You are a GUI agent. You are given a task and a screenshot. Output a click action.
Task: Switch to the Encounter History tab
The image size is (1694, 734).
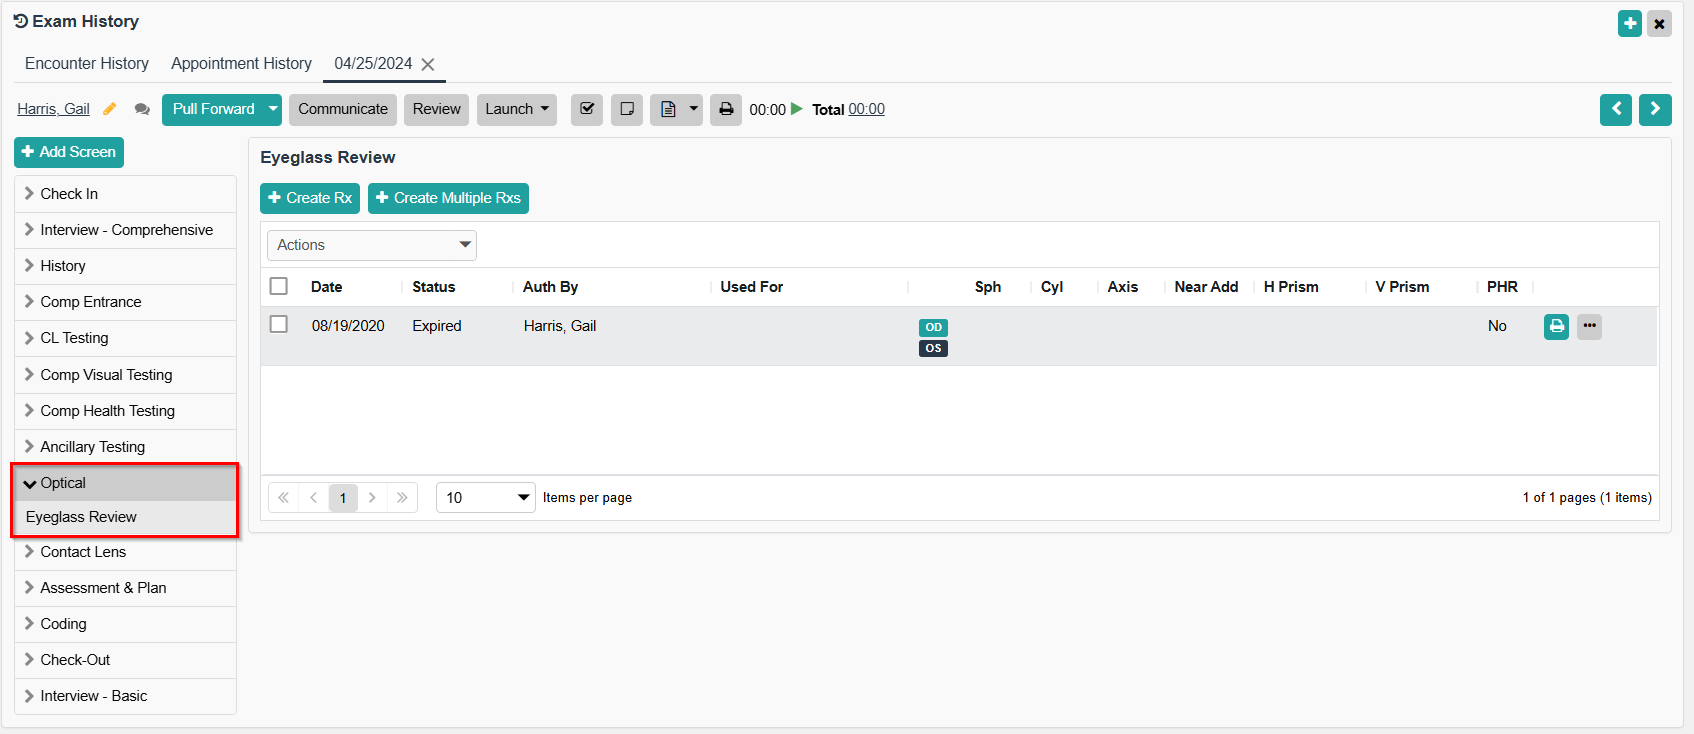click(x=87, y=63)
